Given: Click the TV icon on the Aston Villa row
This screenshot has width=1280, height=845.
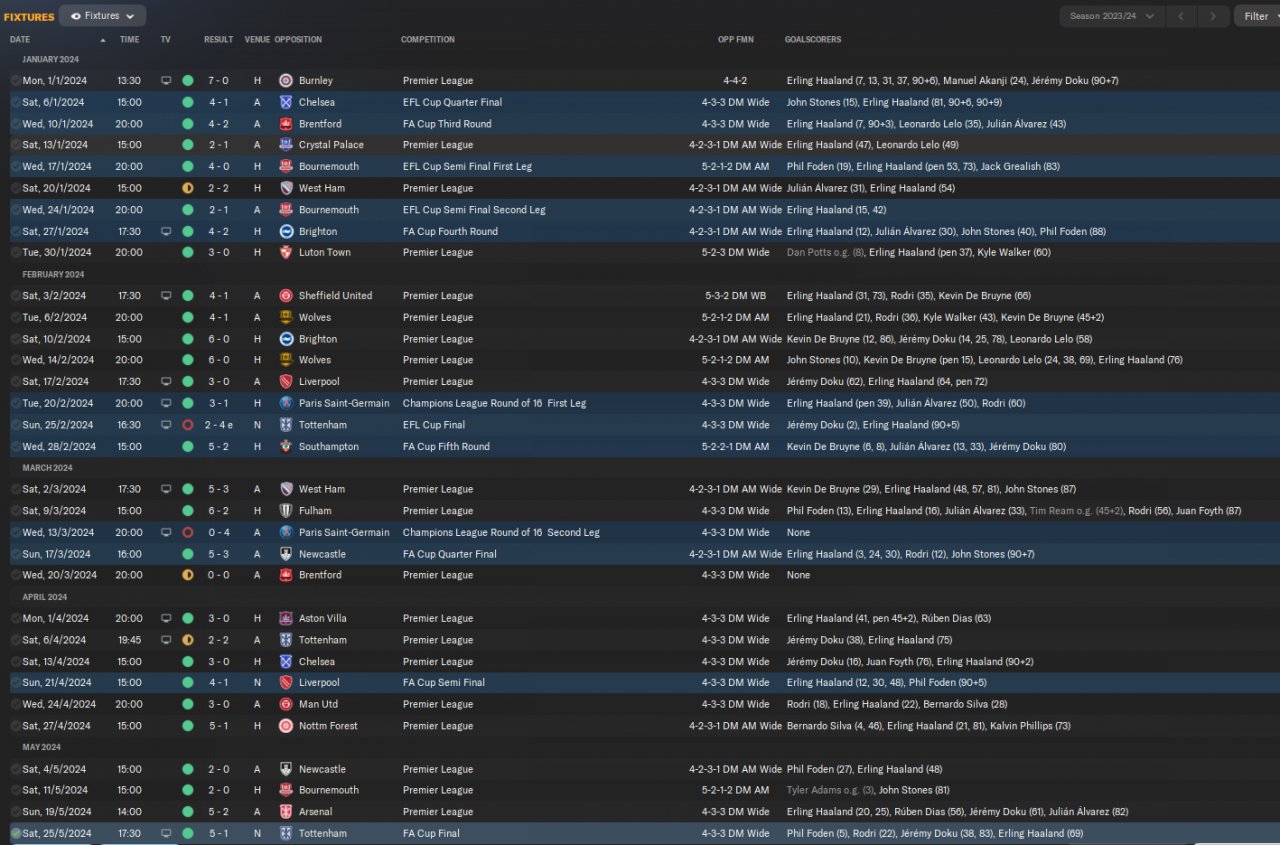Looking at the screenshot, I should pos(166,619).
